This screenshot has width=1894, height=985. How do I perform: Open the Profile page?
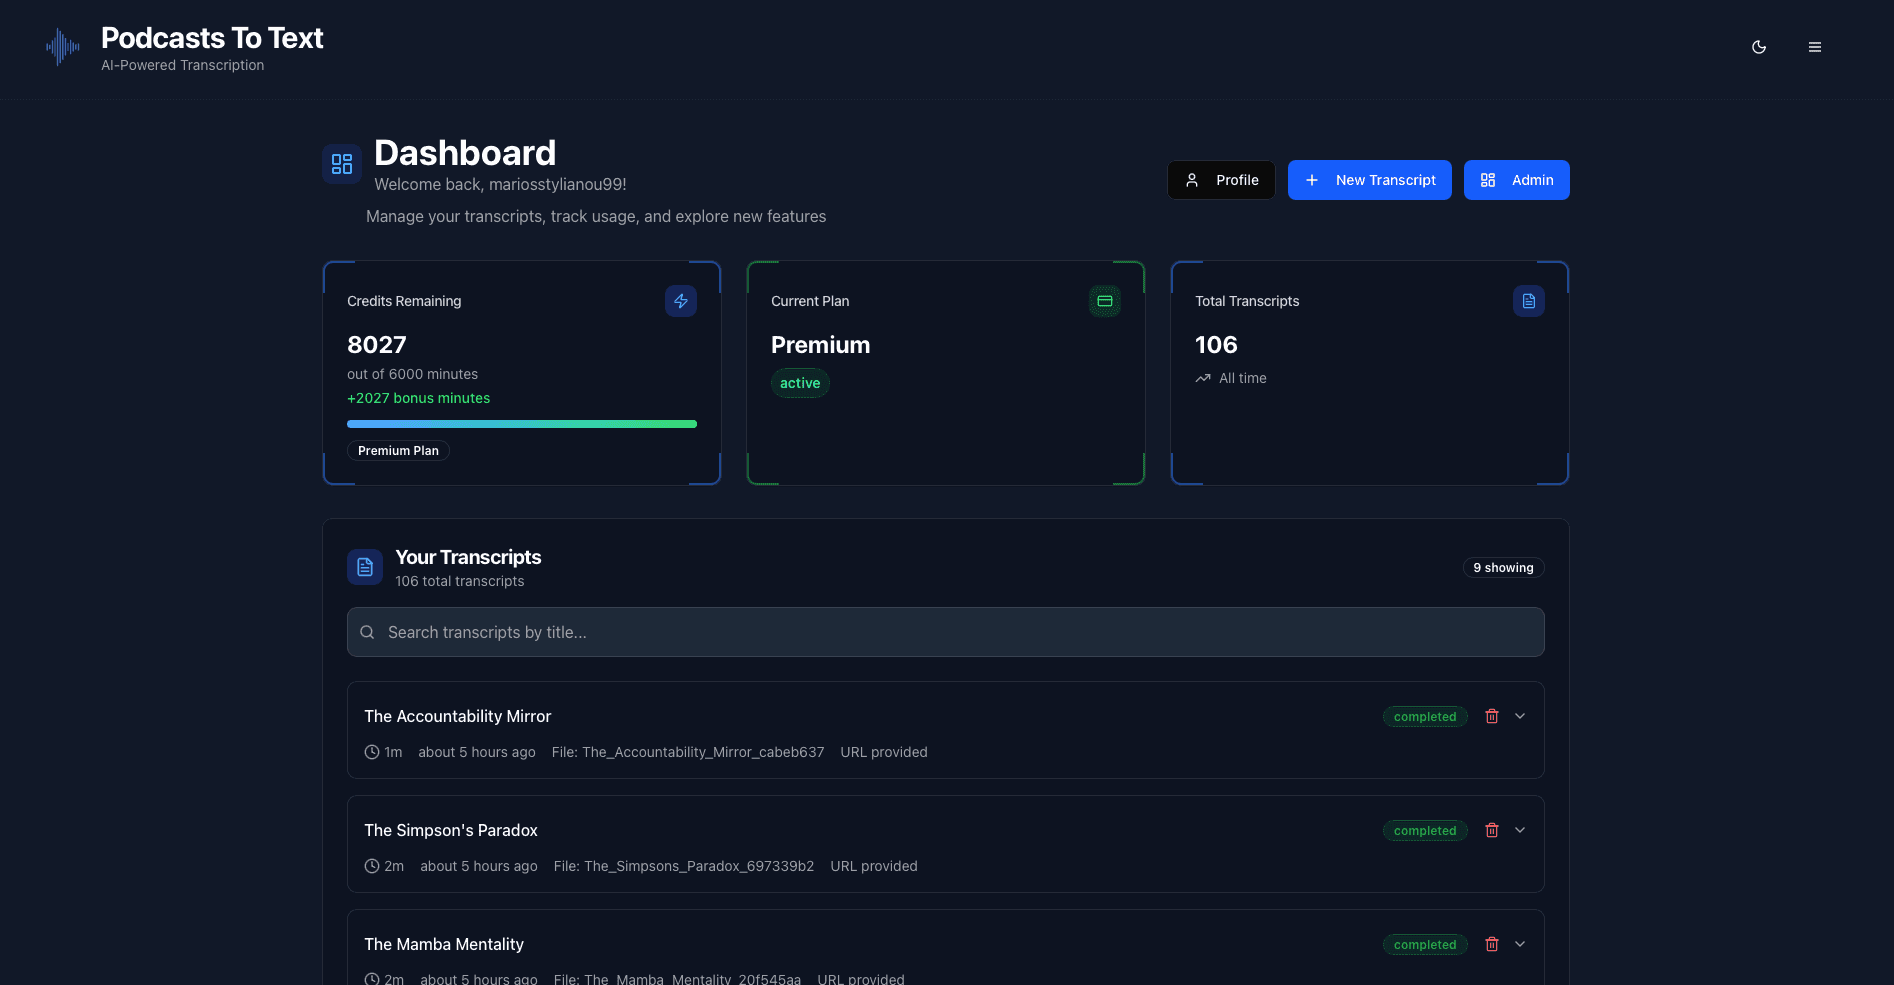point(1221,180)
